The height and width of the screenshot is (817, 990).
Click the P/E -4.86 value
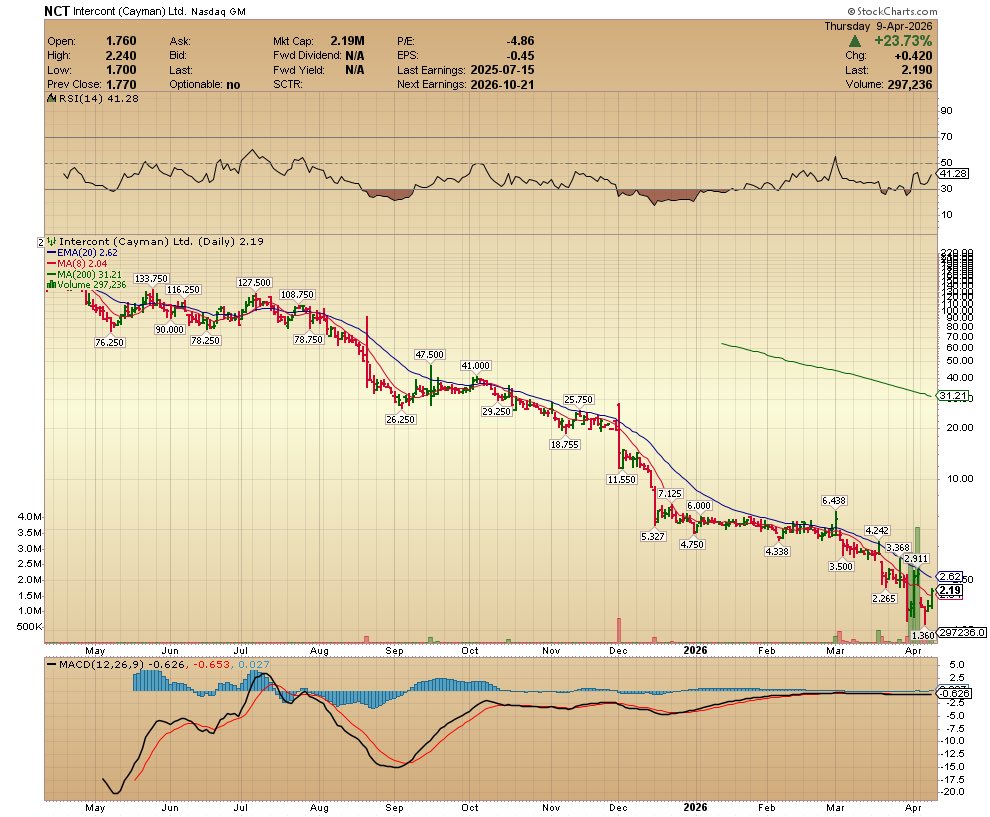tap(520, 41)
